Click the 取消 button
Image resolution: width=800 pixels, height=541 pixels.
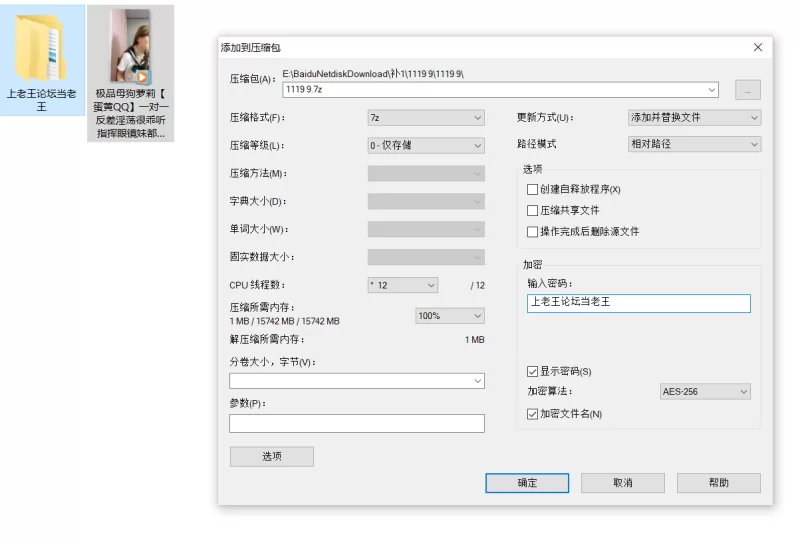623,483
